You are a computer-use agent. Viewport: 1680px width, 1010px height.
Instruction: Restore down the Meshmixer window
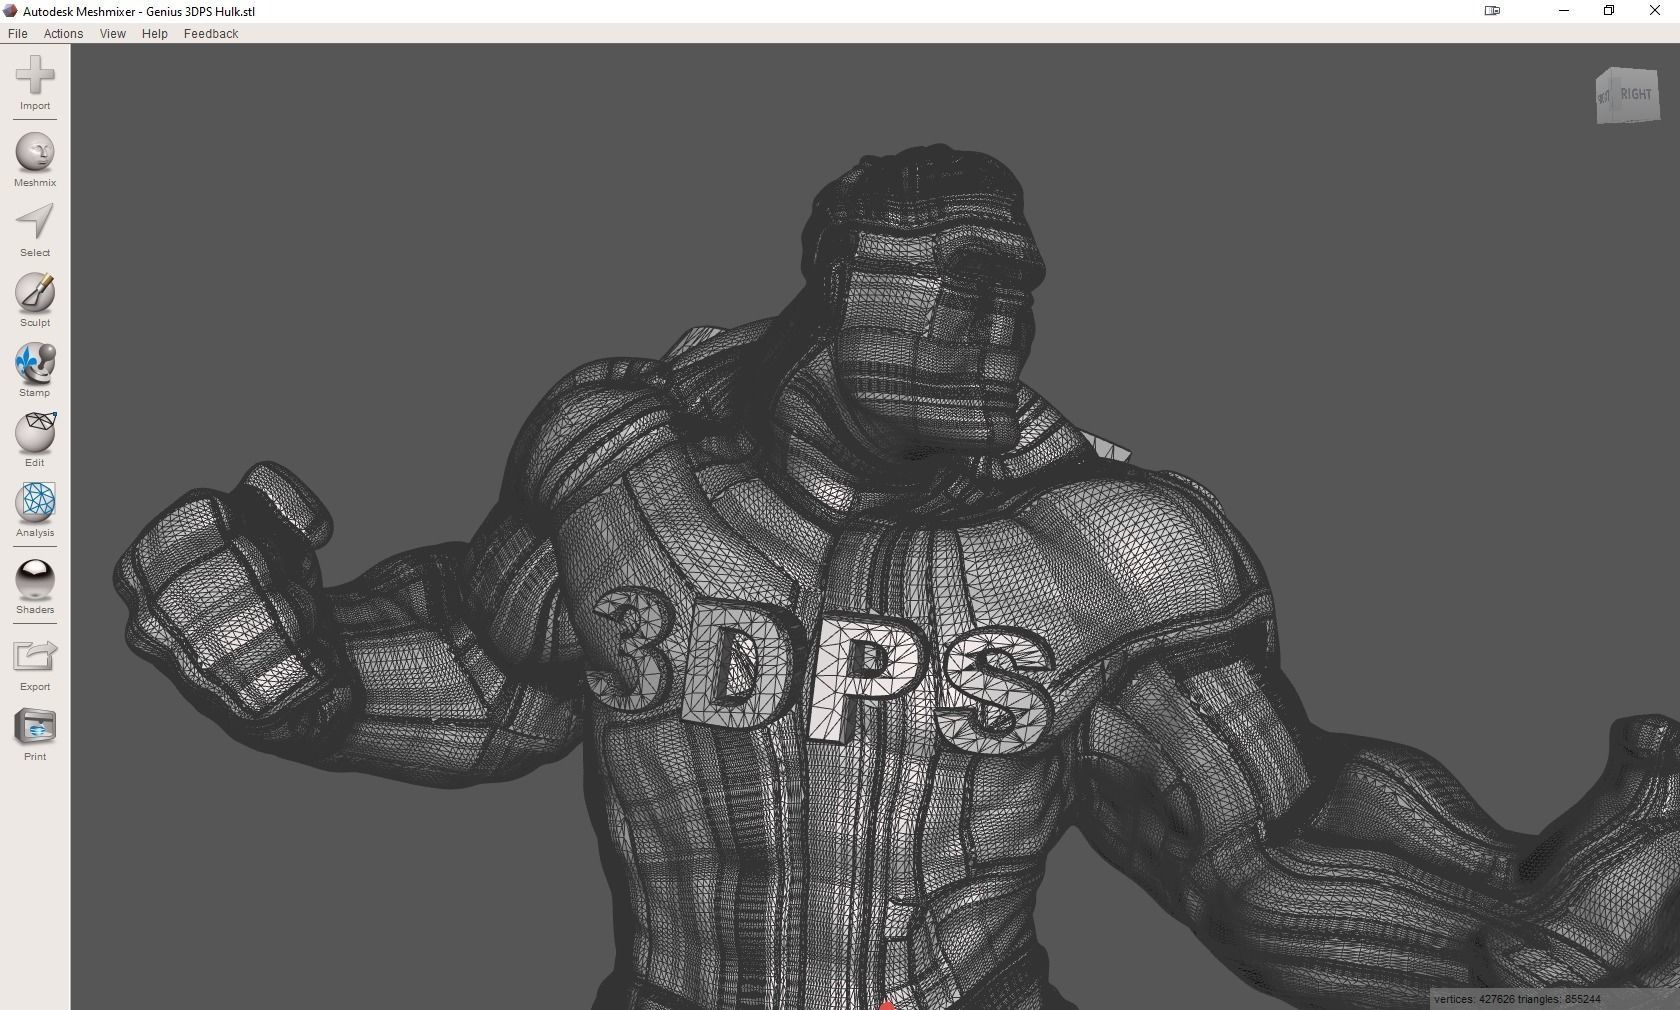pyautogui.click(x=1609, y=11)
